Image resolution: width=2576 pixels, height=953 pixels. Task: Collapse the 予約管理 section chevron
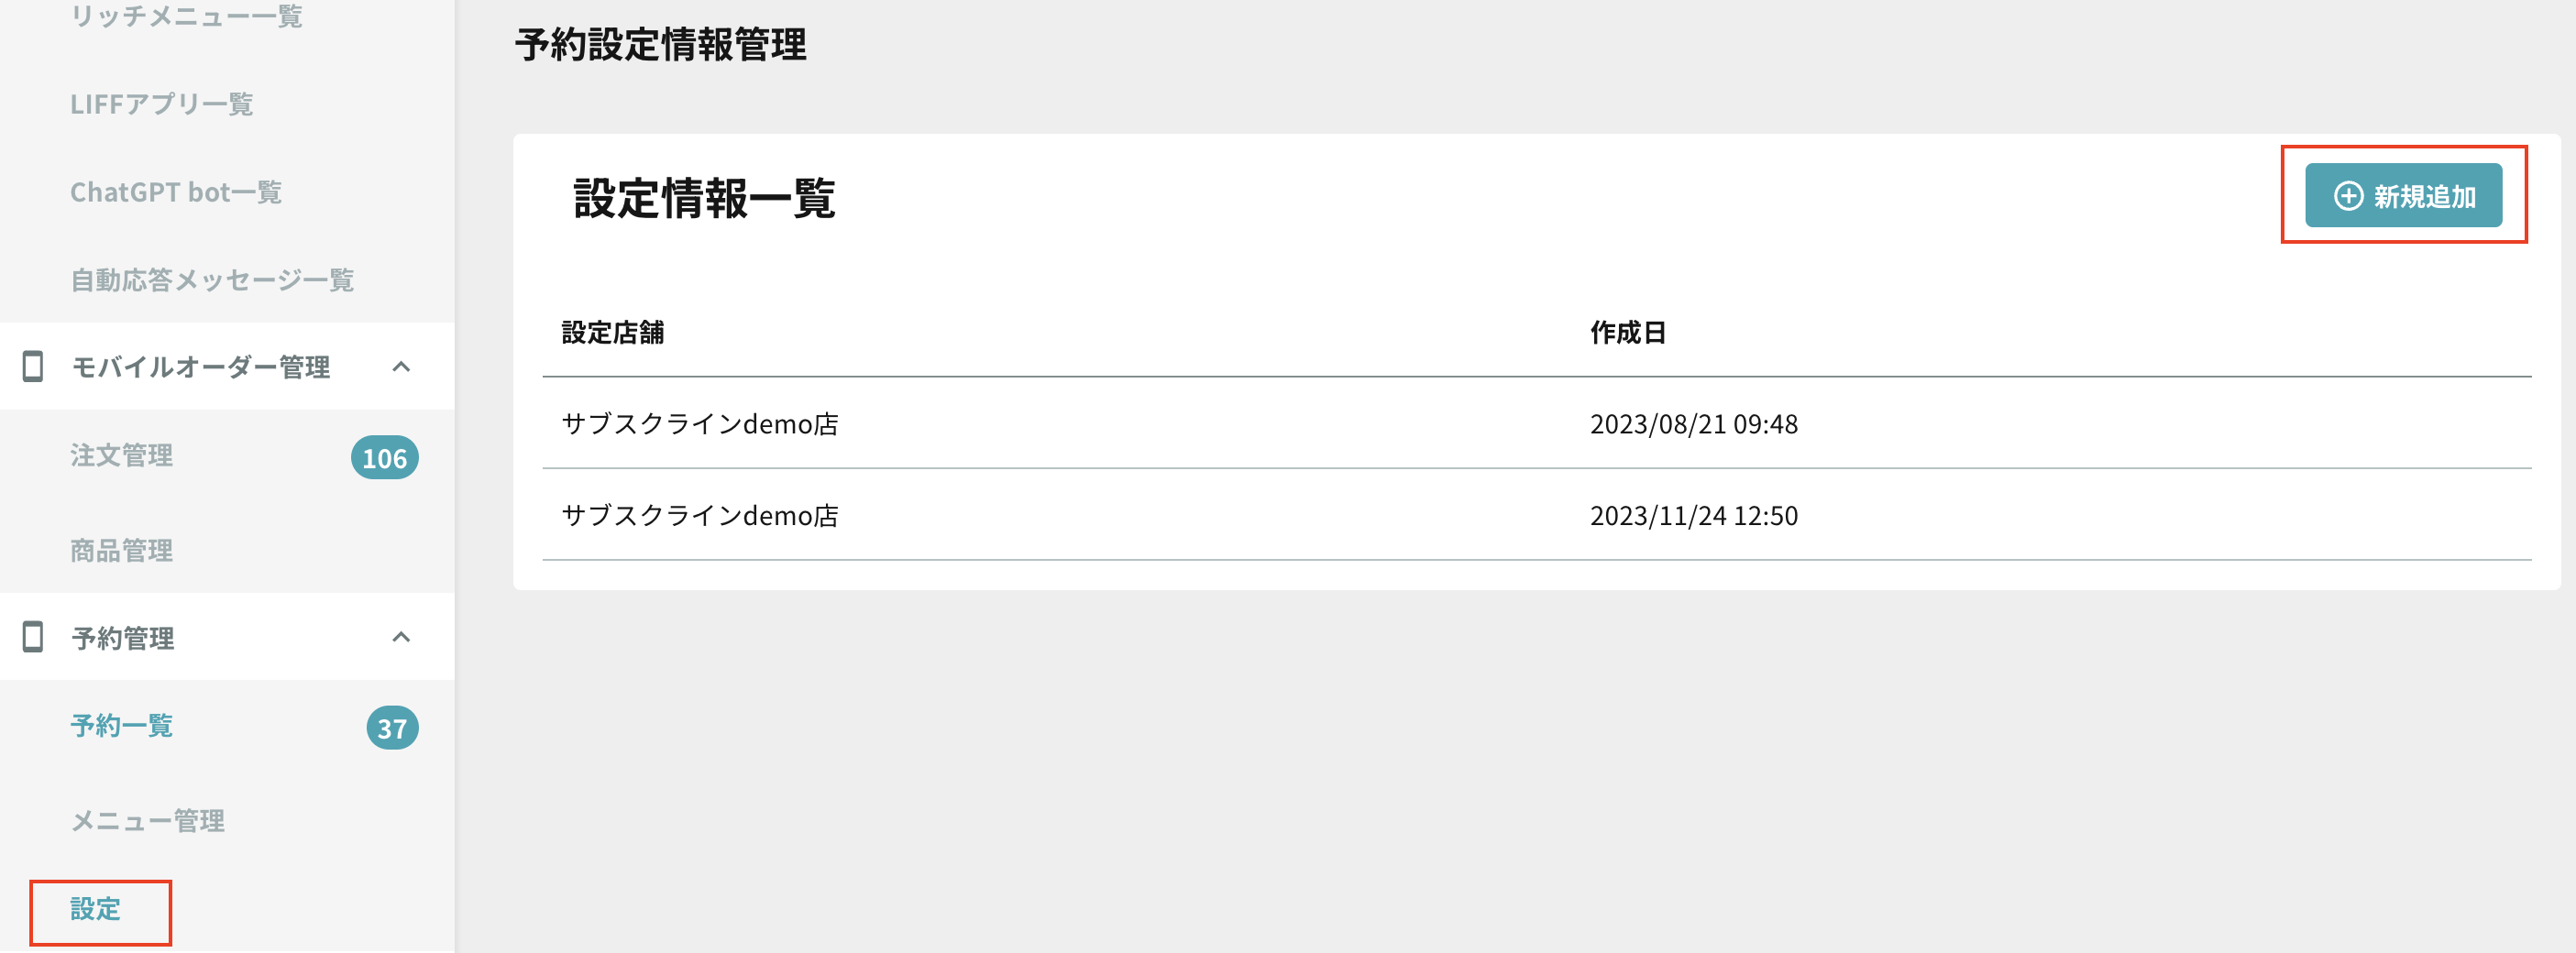[401, 637]
